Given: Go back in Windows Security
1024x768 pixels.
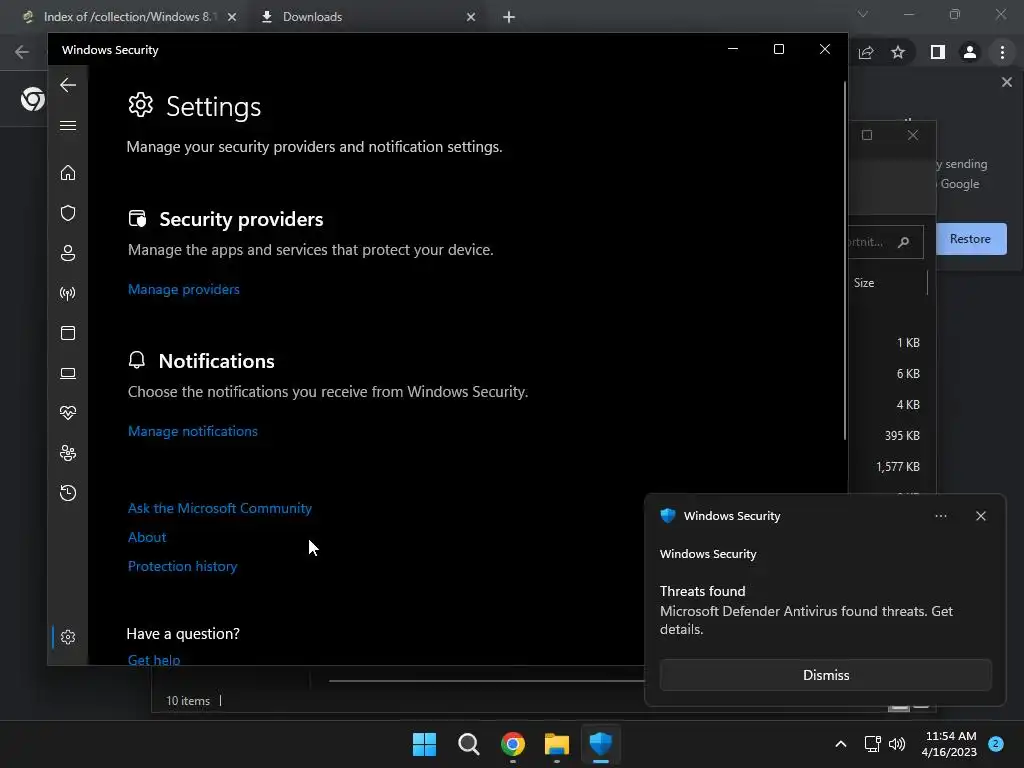Looking at the screenshot, I should [x=68, y=85].
